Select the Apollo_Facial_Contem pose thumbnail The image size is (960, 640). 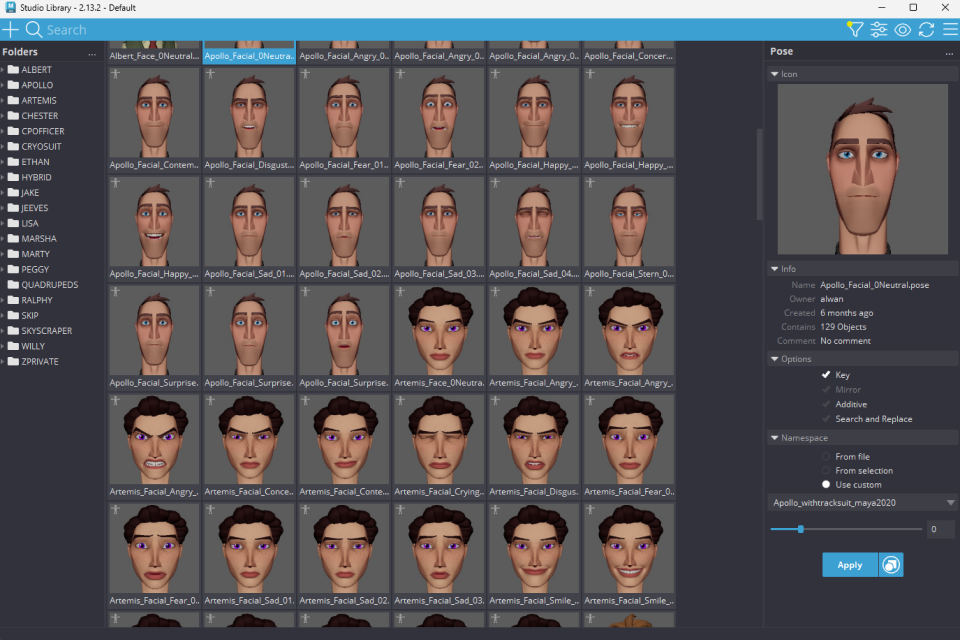[154, 113]
